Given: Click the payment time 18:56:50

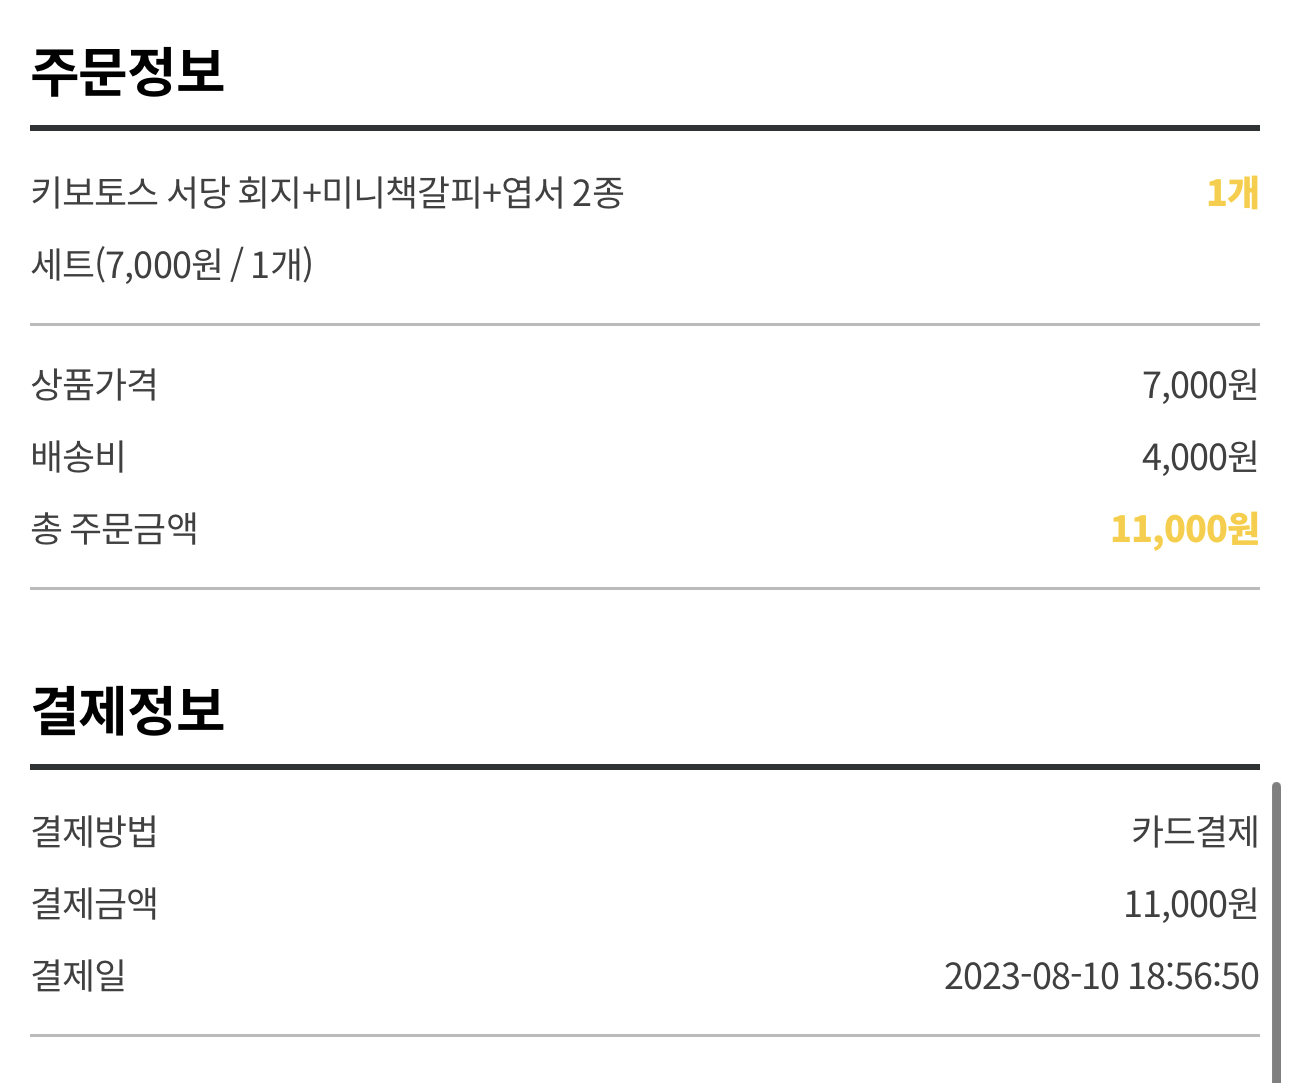Looking at the screenshot, I should point(1193,976).
